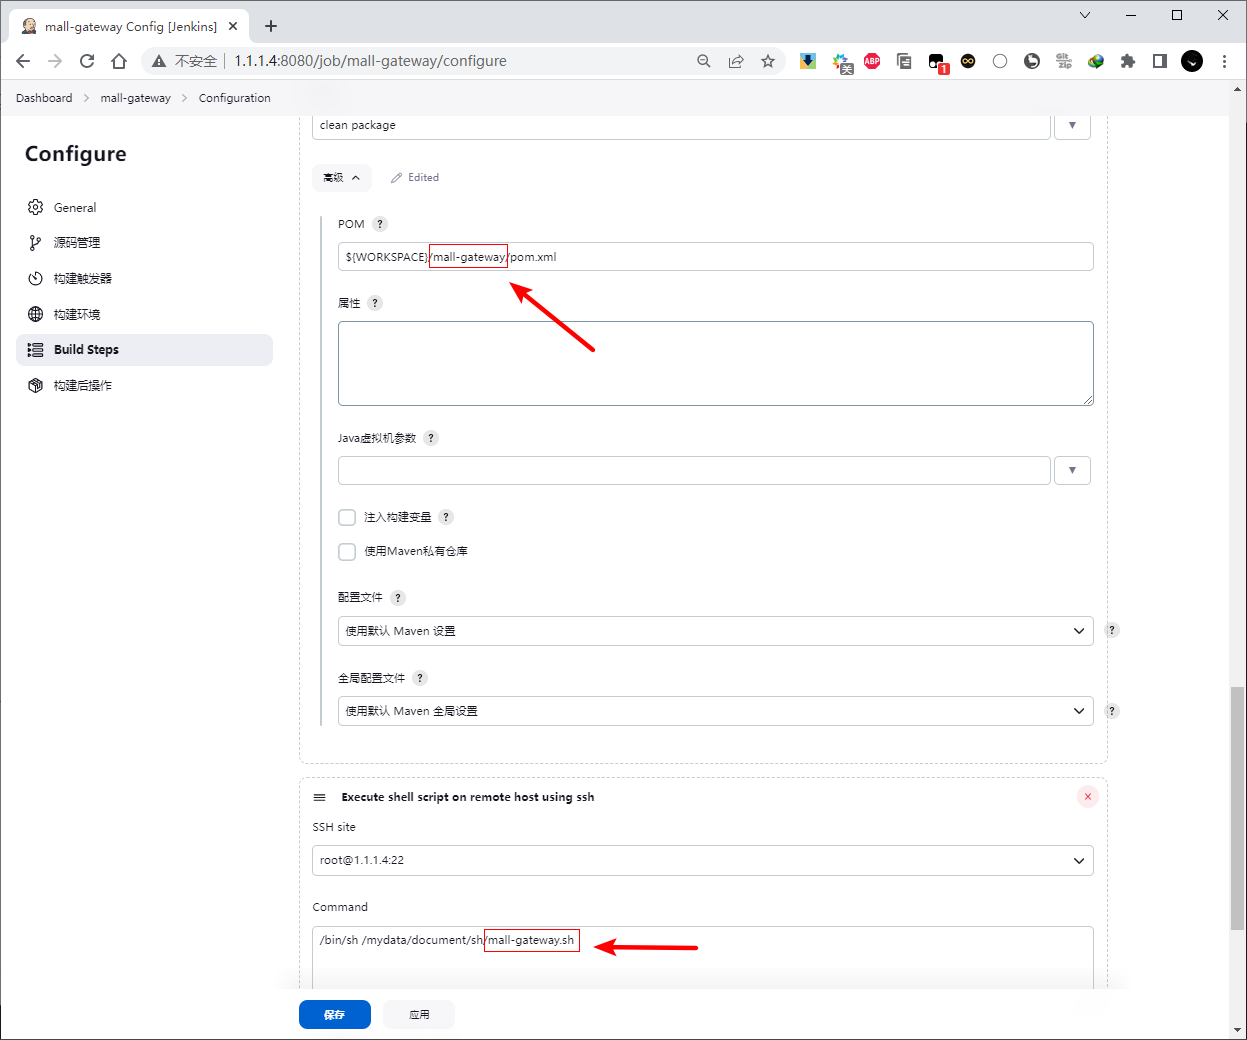The image size is (1247, 1040).
Task: Select 构建后操作 in the sidebar
Action: point(83,386)
